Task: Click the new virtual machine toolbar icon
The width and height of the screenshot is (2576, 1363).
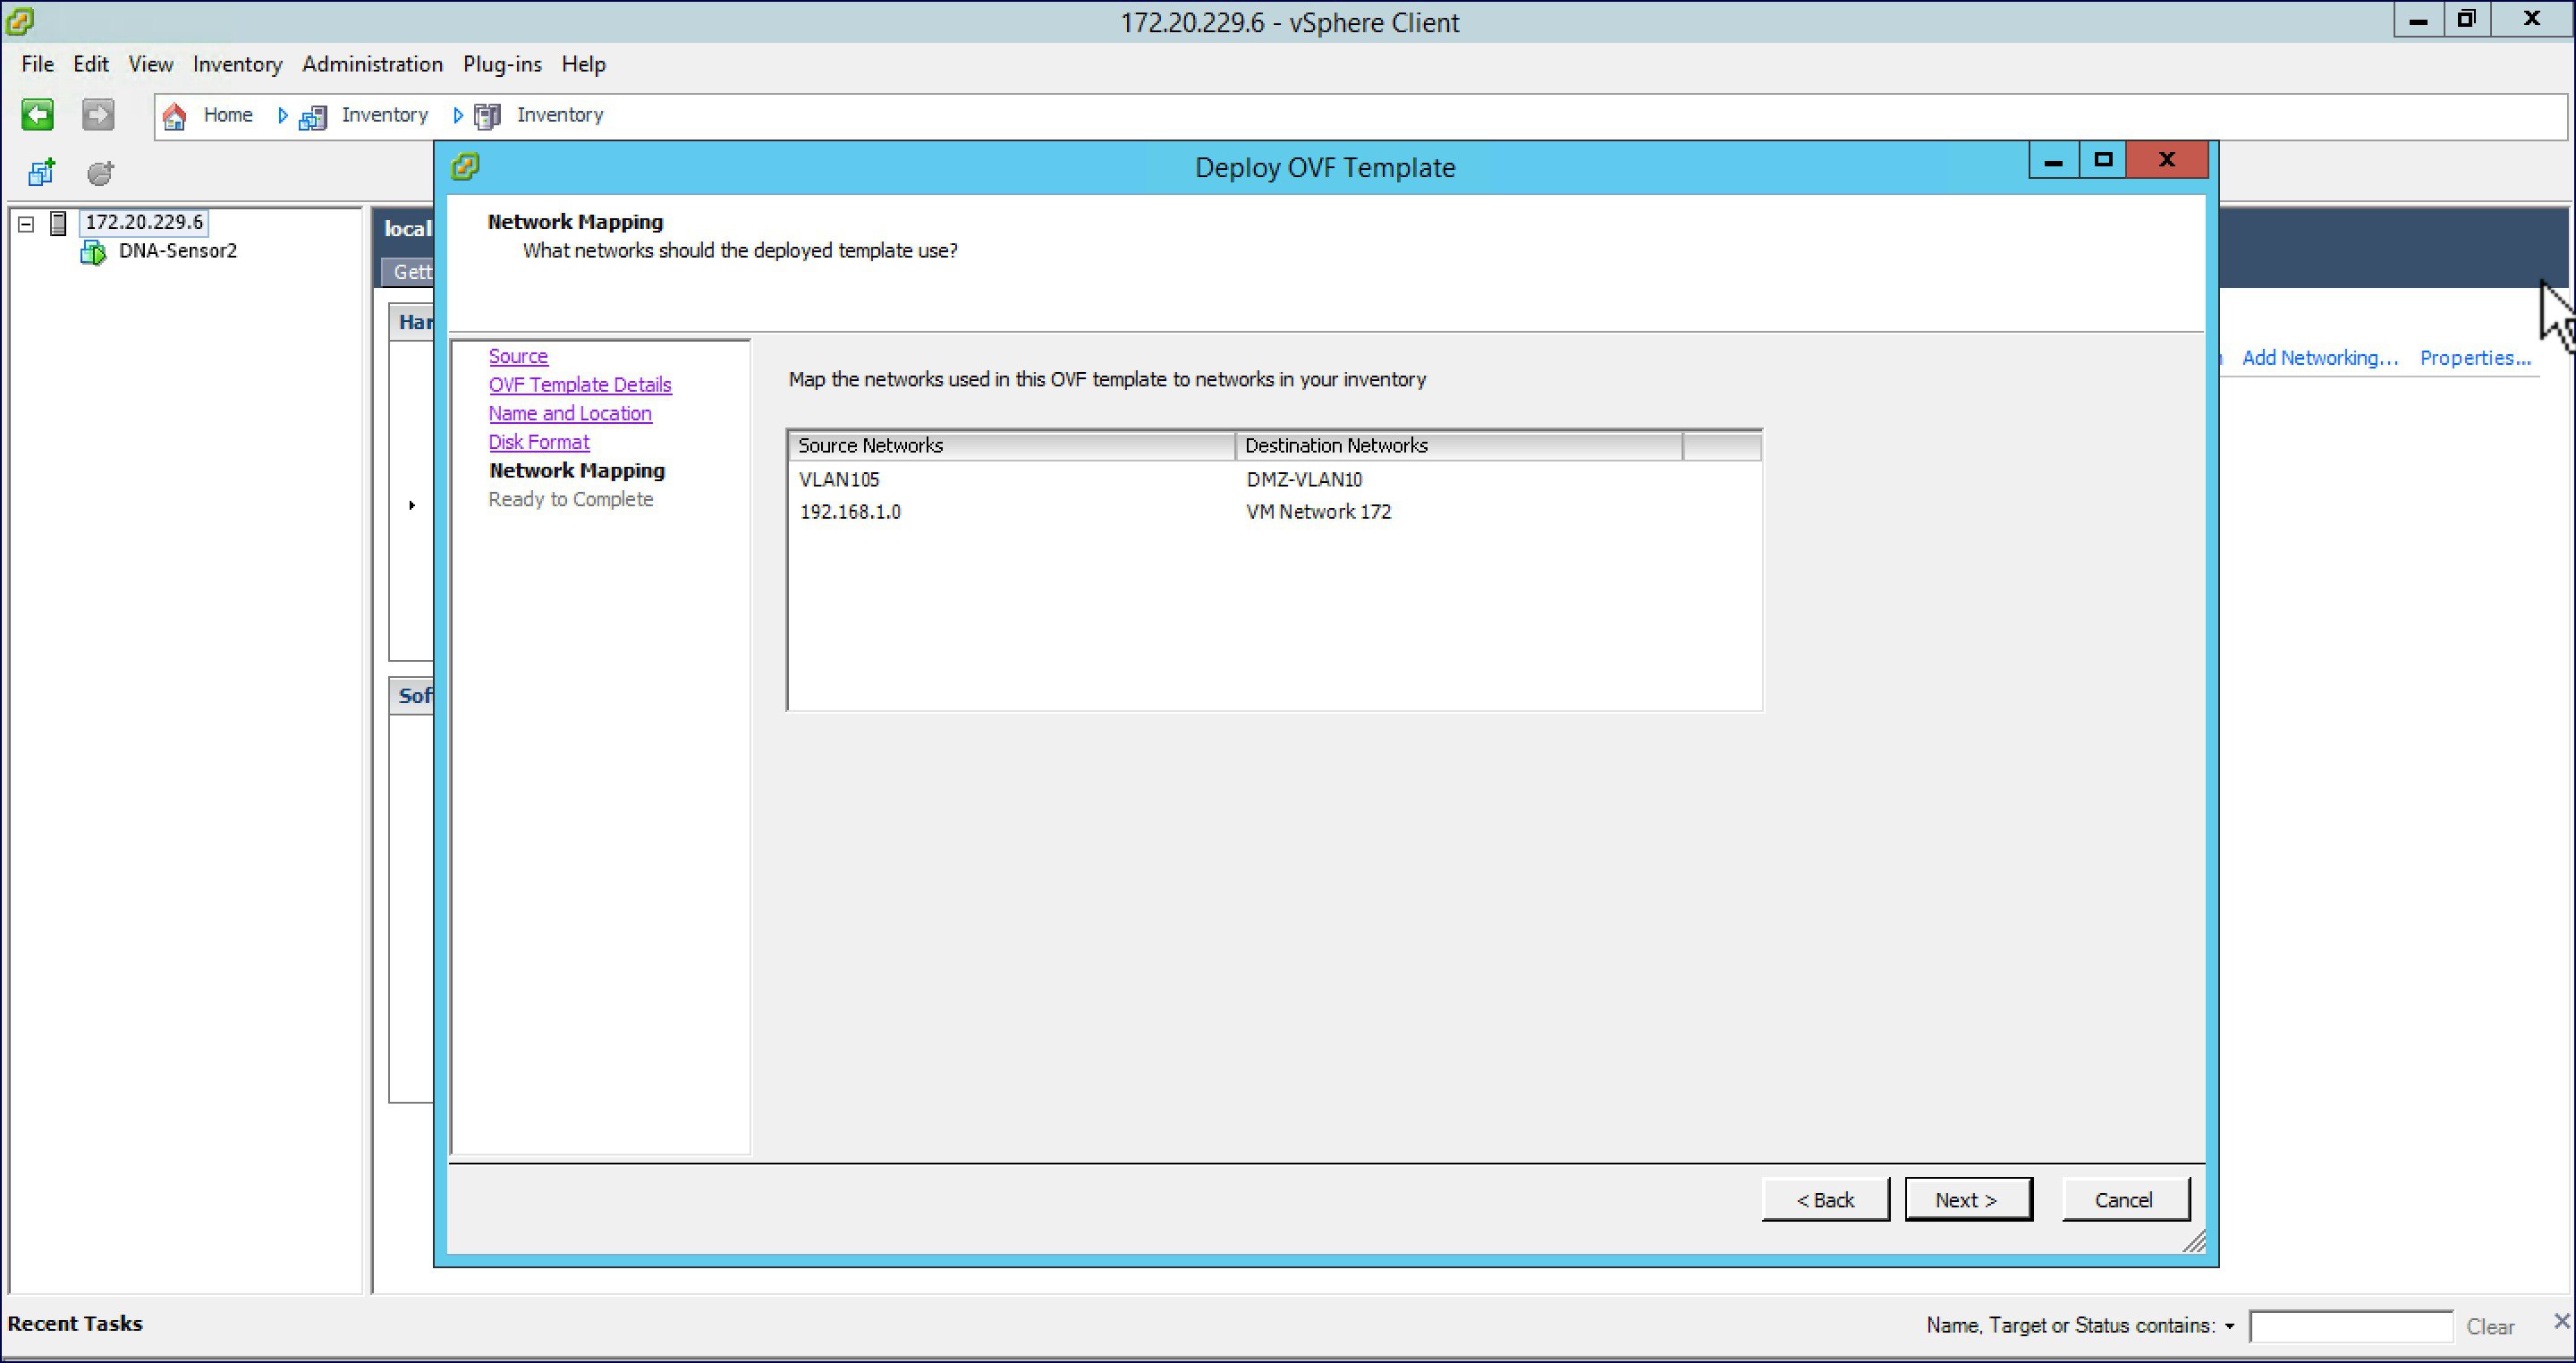Action: 41,173
